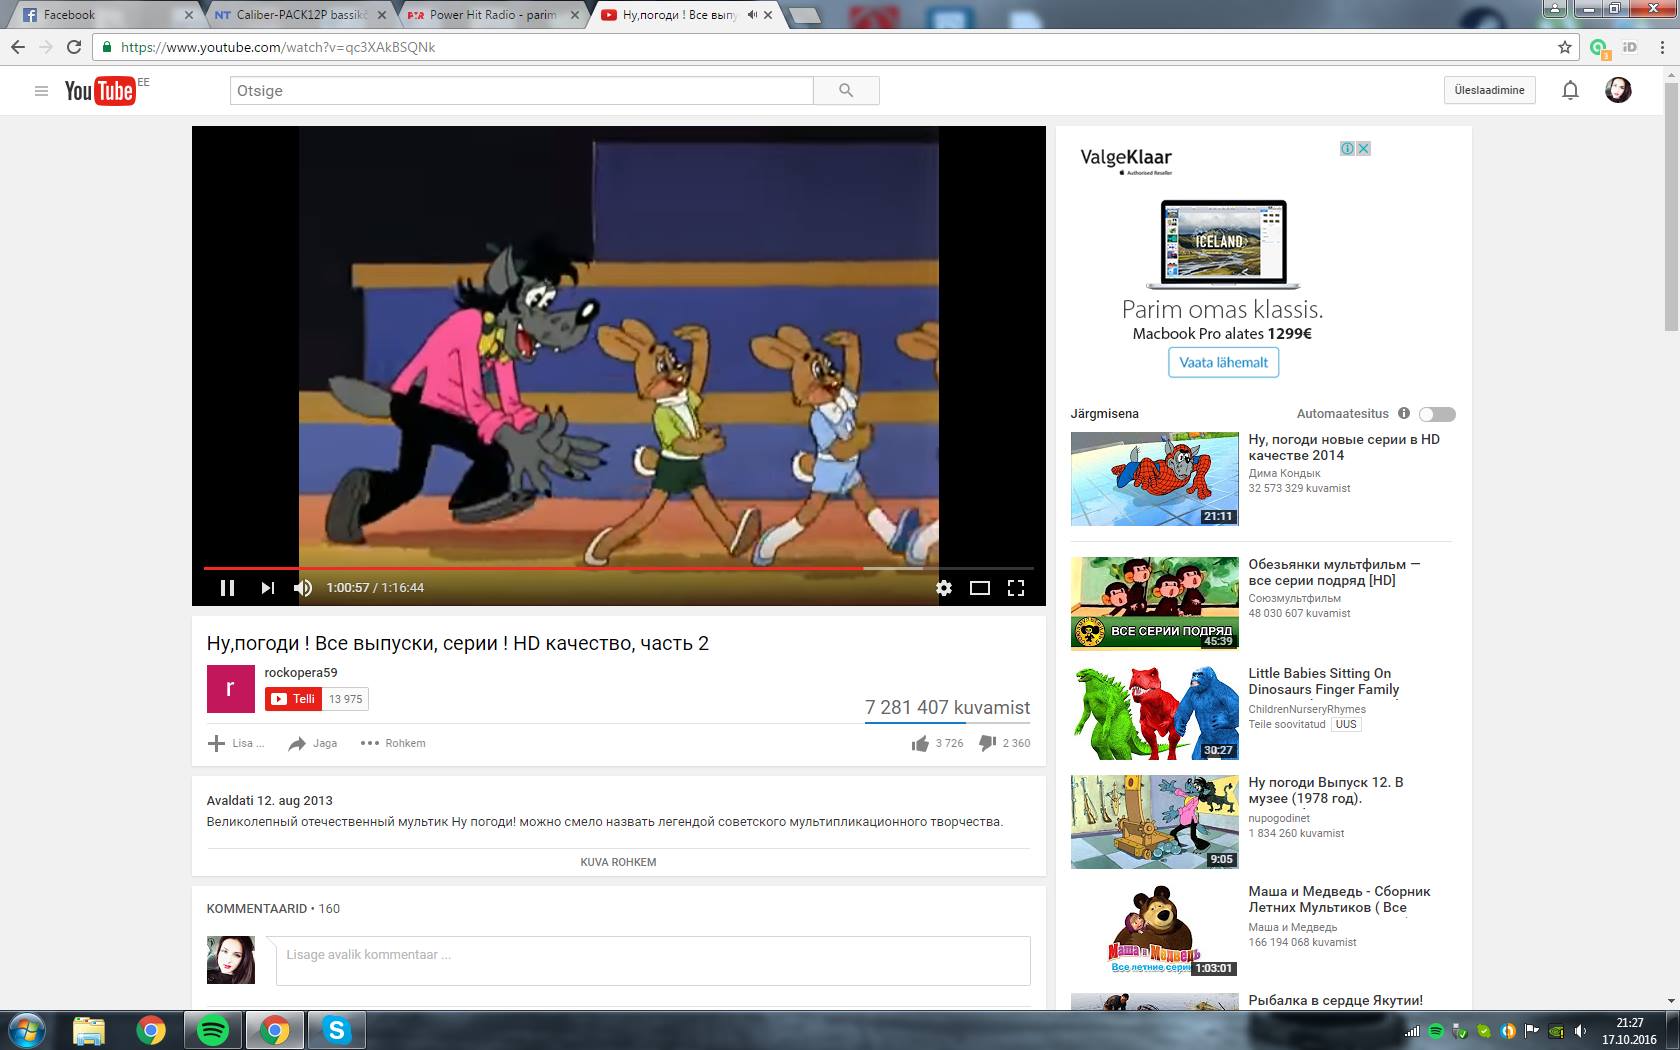Open the Rohkem more options menu

tap(393, 743)
